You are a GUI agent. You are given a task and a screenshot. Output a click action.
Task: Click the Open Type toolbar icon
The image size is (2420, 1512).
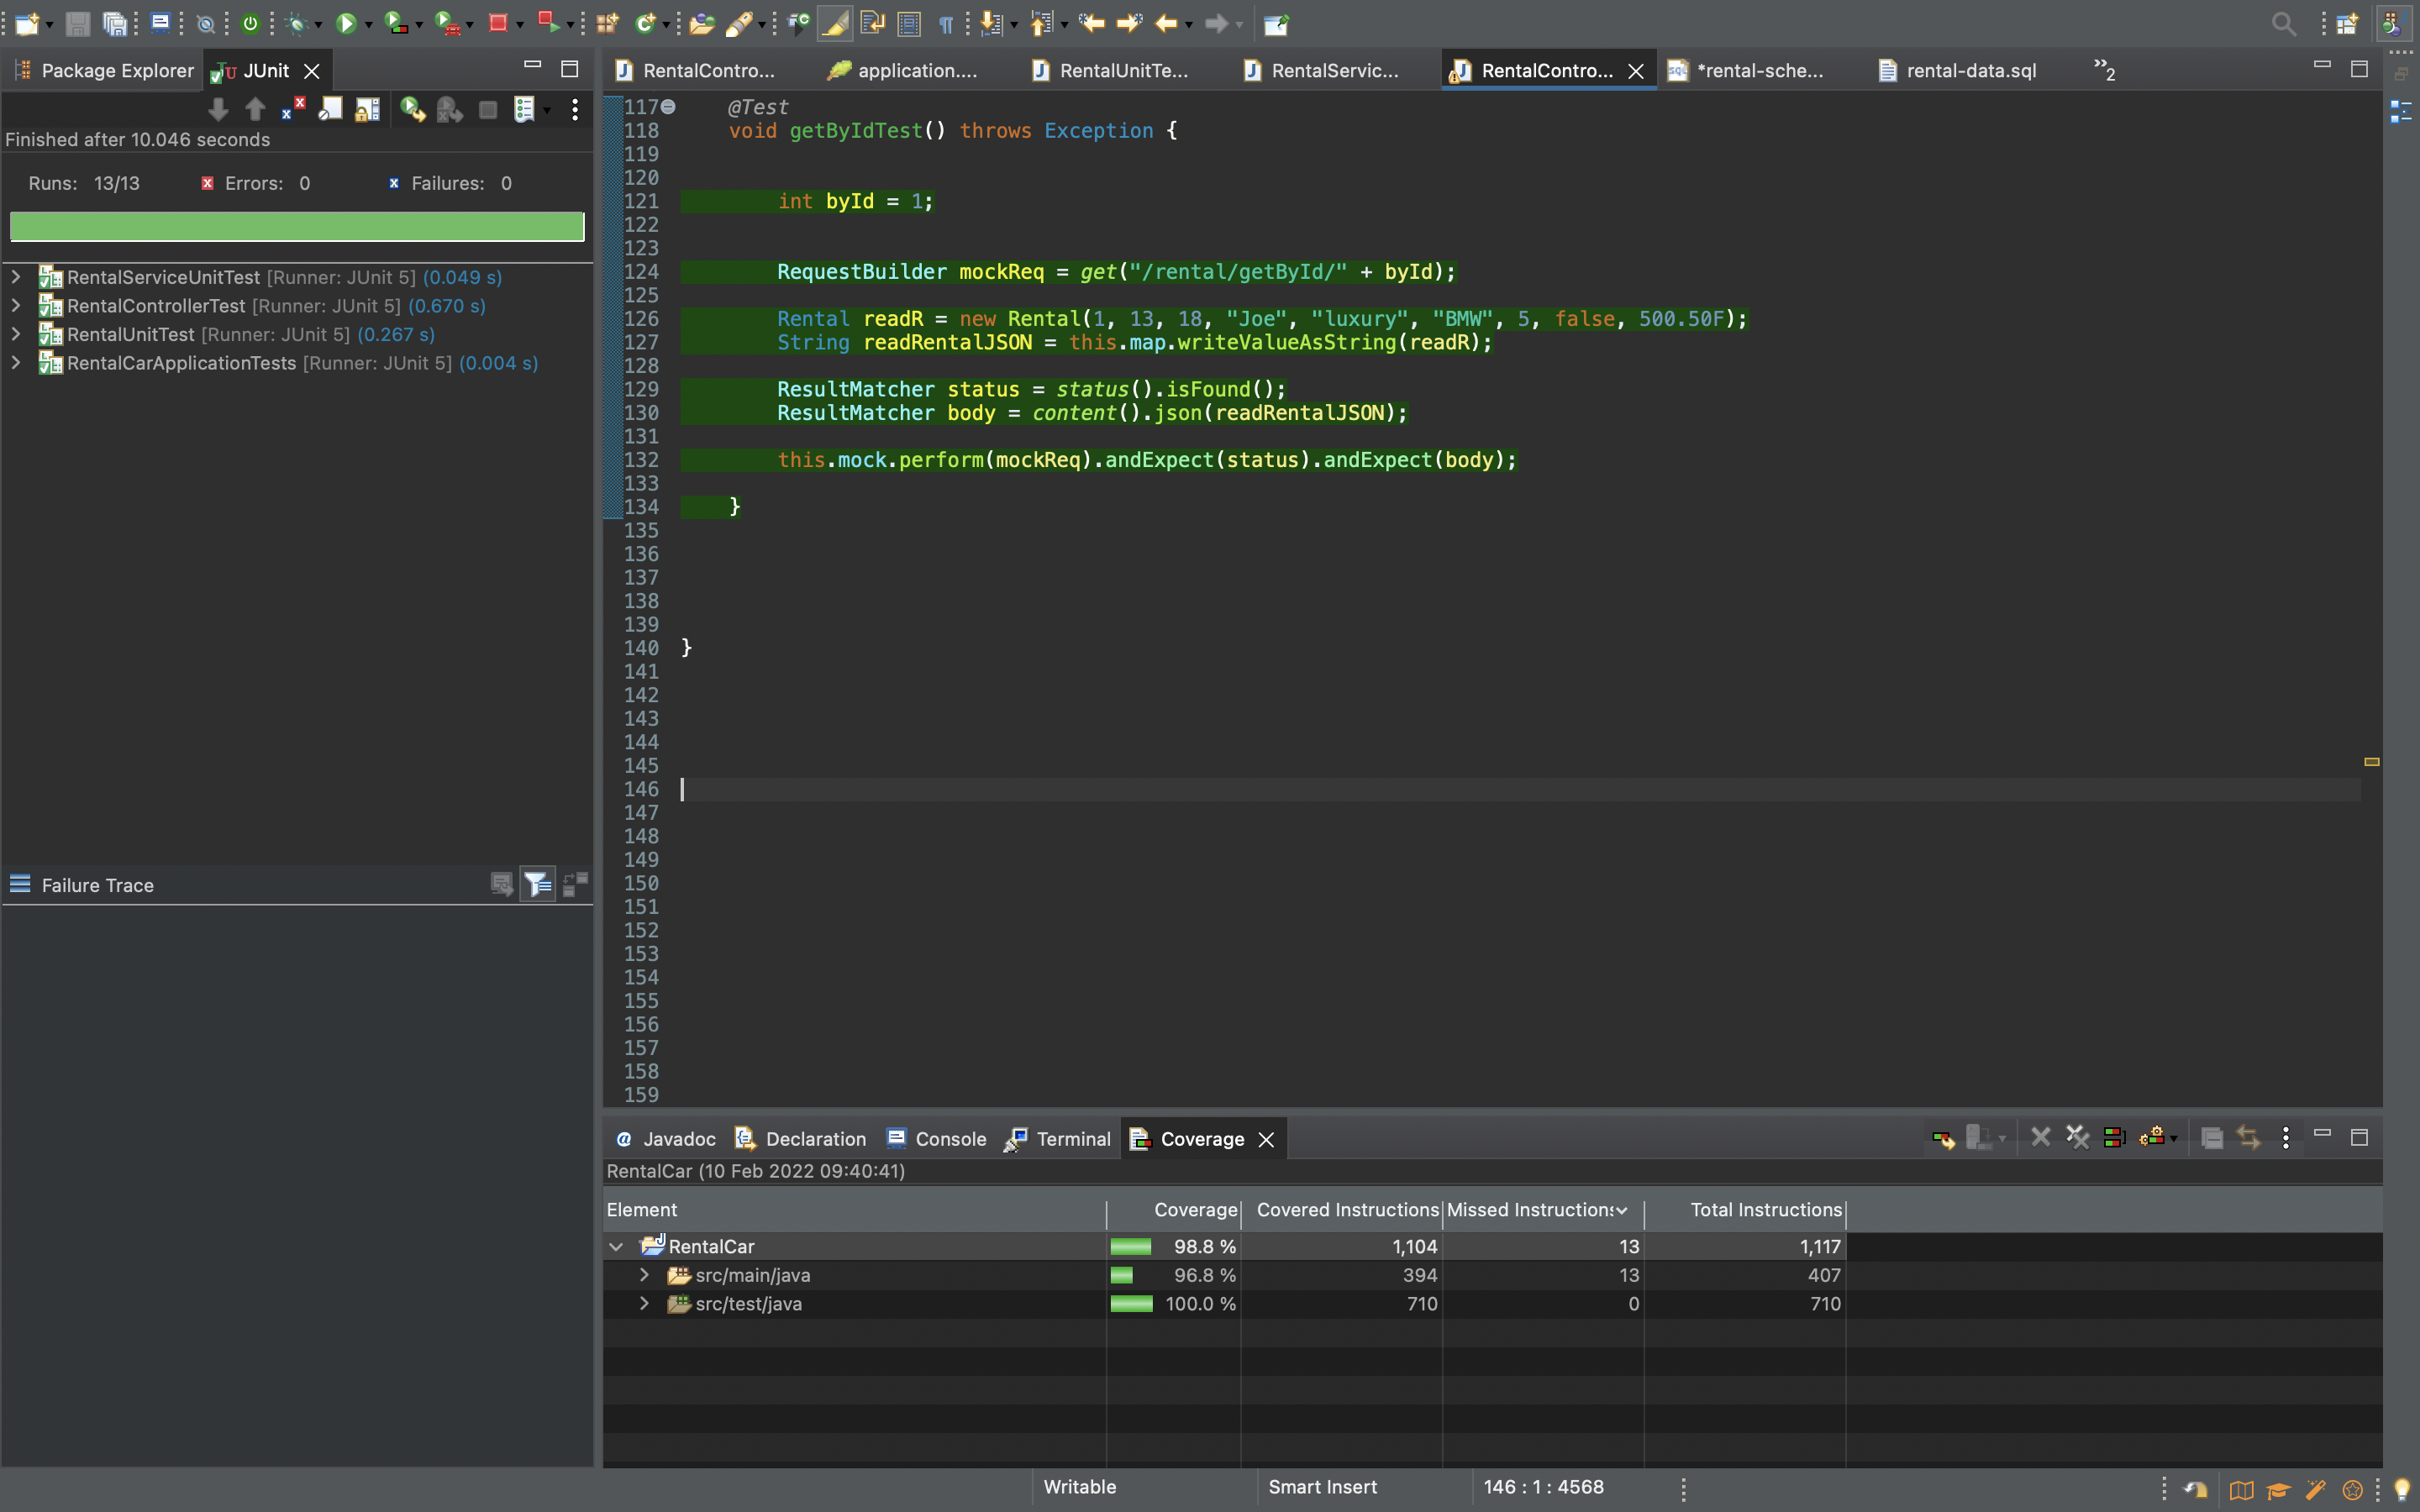[701, 22]
